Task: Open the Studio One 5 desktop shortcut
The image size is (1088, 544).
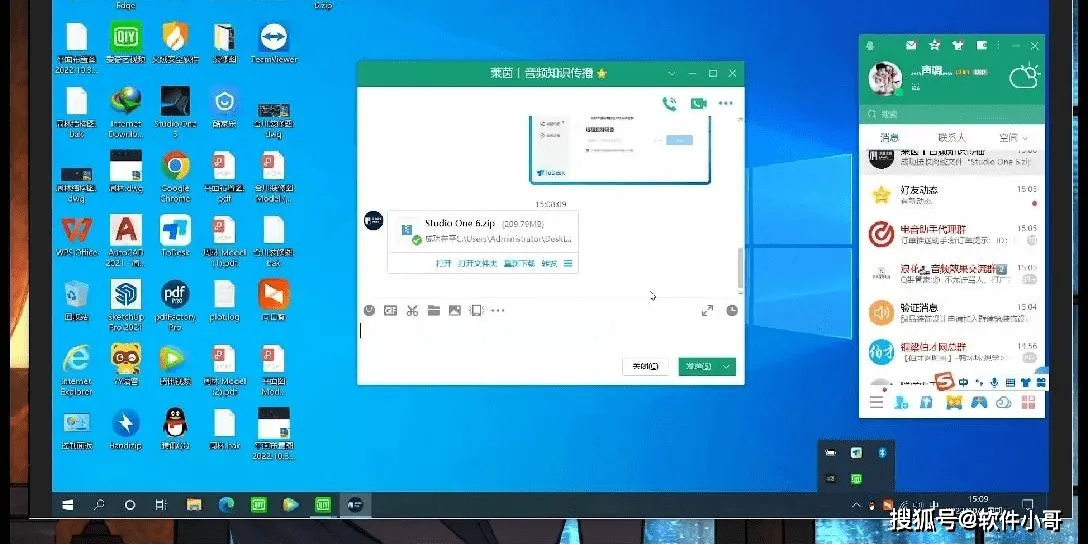Action: (176, 112)
